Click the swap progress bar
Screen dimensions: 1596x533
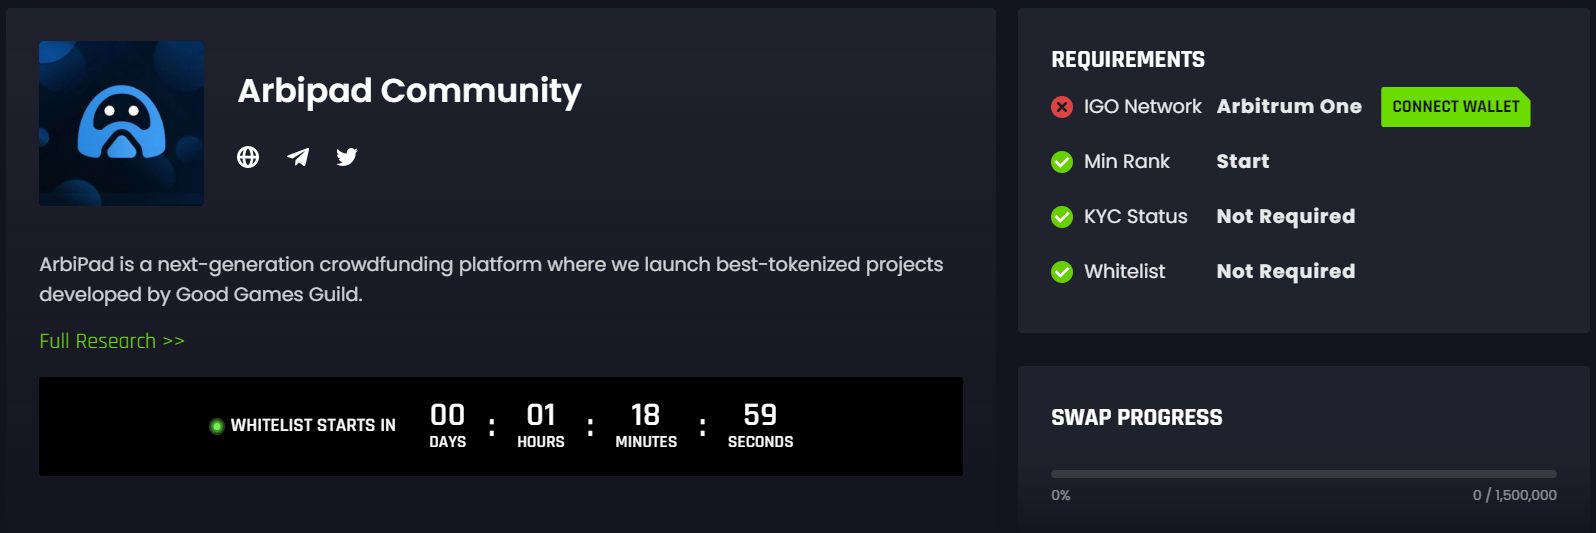coord(1304,474)
